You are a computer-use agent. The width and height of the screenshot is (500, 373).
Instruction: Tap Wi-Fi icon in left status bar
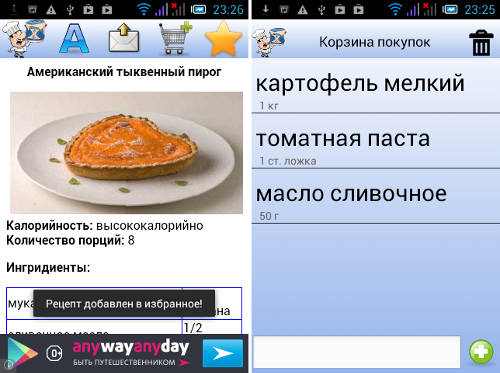pyautogui.click(x=144, y=9)
